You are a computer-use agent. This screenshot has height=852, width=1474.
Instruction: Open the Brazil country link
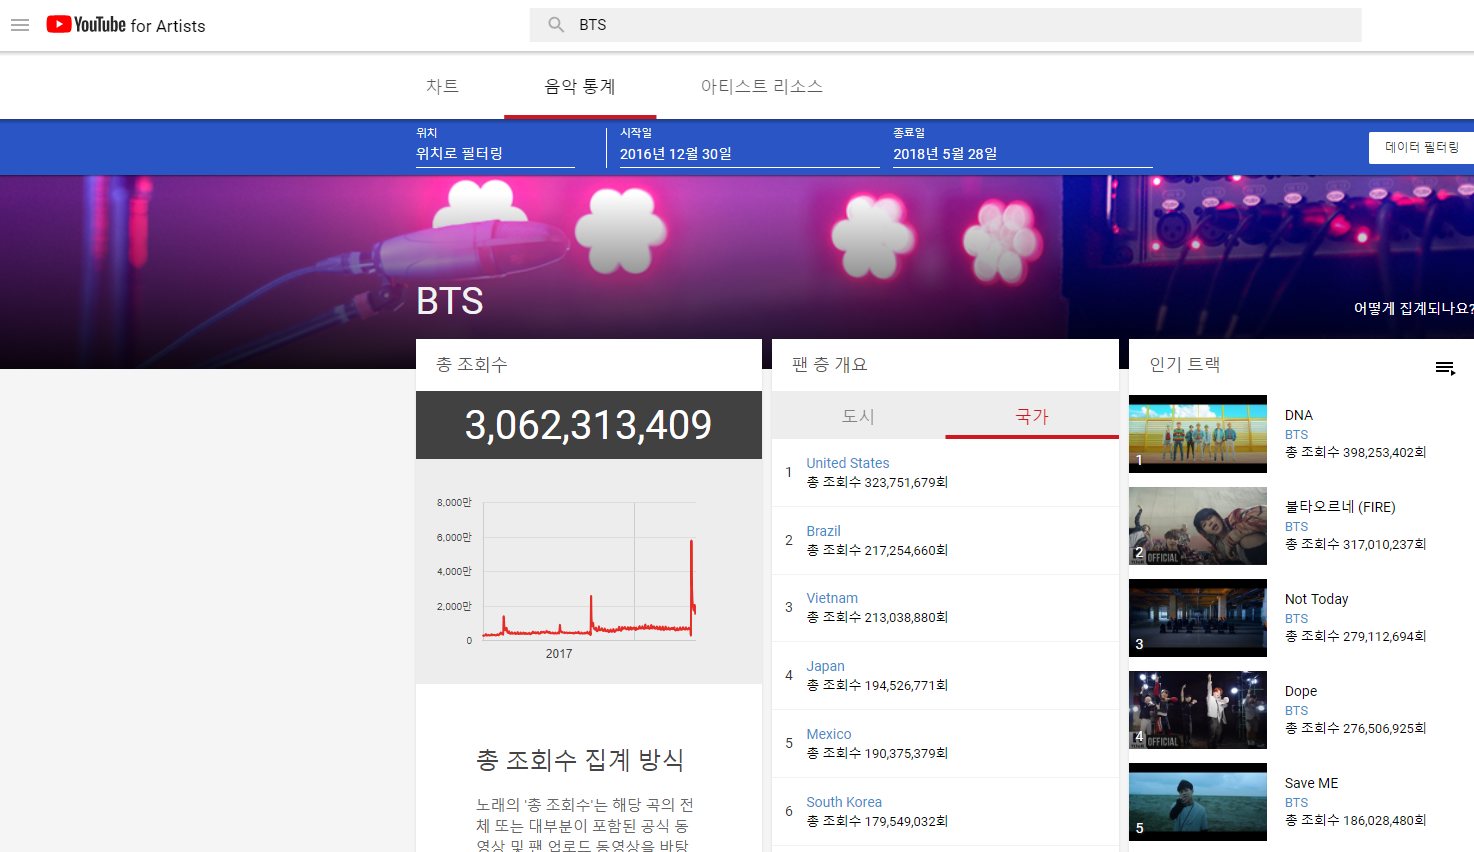pos(823,531)
